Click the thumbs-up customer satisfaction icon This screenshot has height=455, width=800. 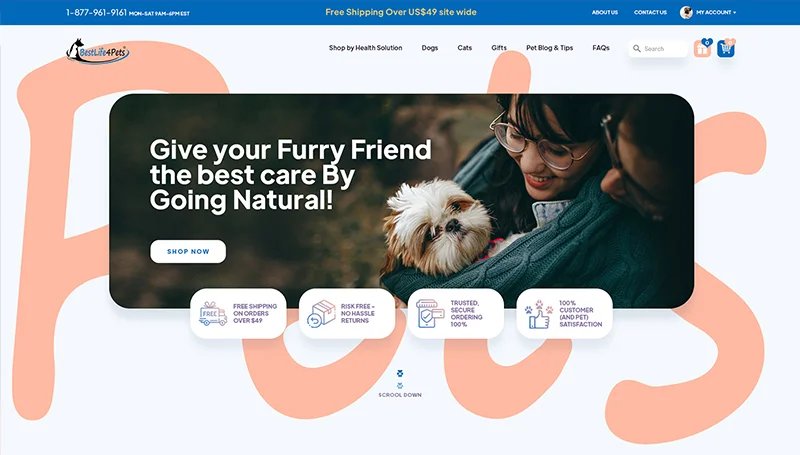(x=539, y=314)
